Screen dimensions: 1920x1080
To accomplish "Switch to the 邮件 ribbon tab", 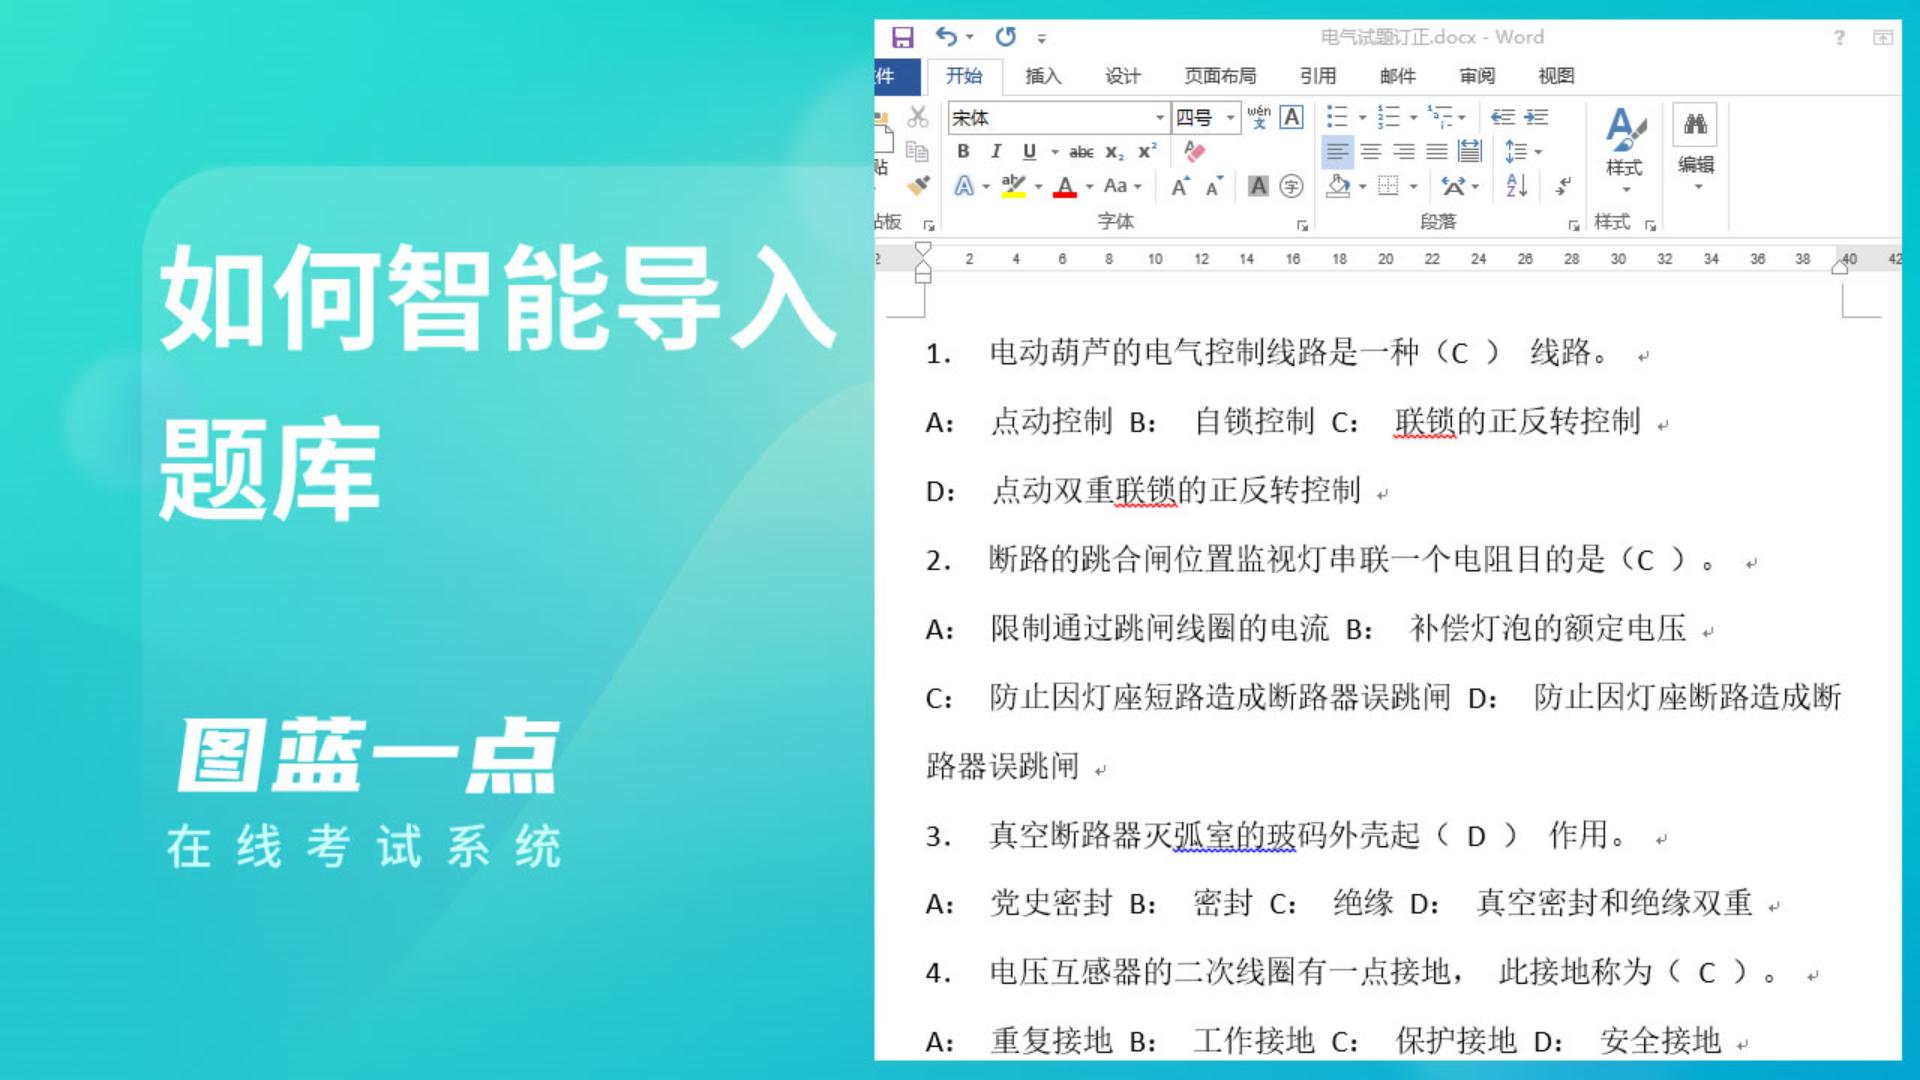I will click(x=1398, y=76).
